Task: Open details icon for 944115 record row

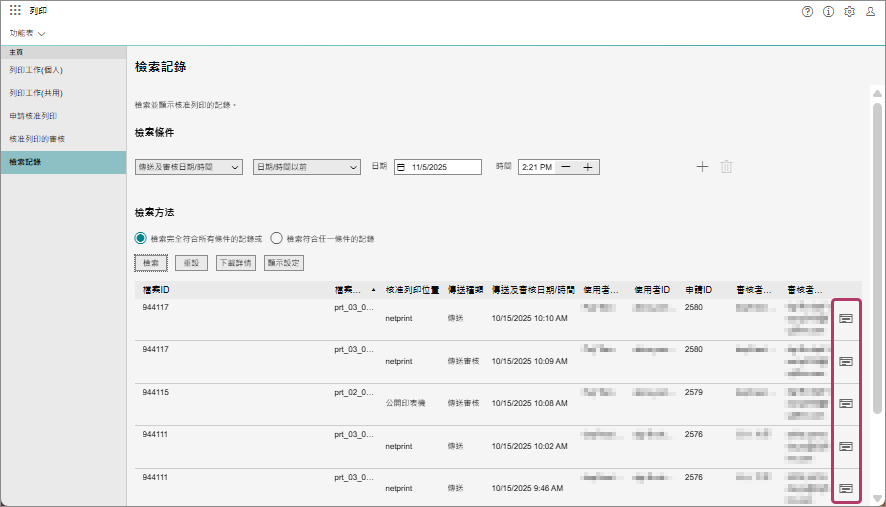Action: click(846, 403)
